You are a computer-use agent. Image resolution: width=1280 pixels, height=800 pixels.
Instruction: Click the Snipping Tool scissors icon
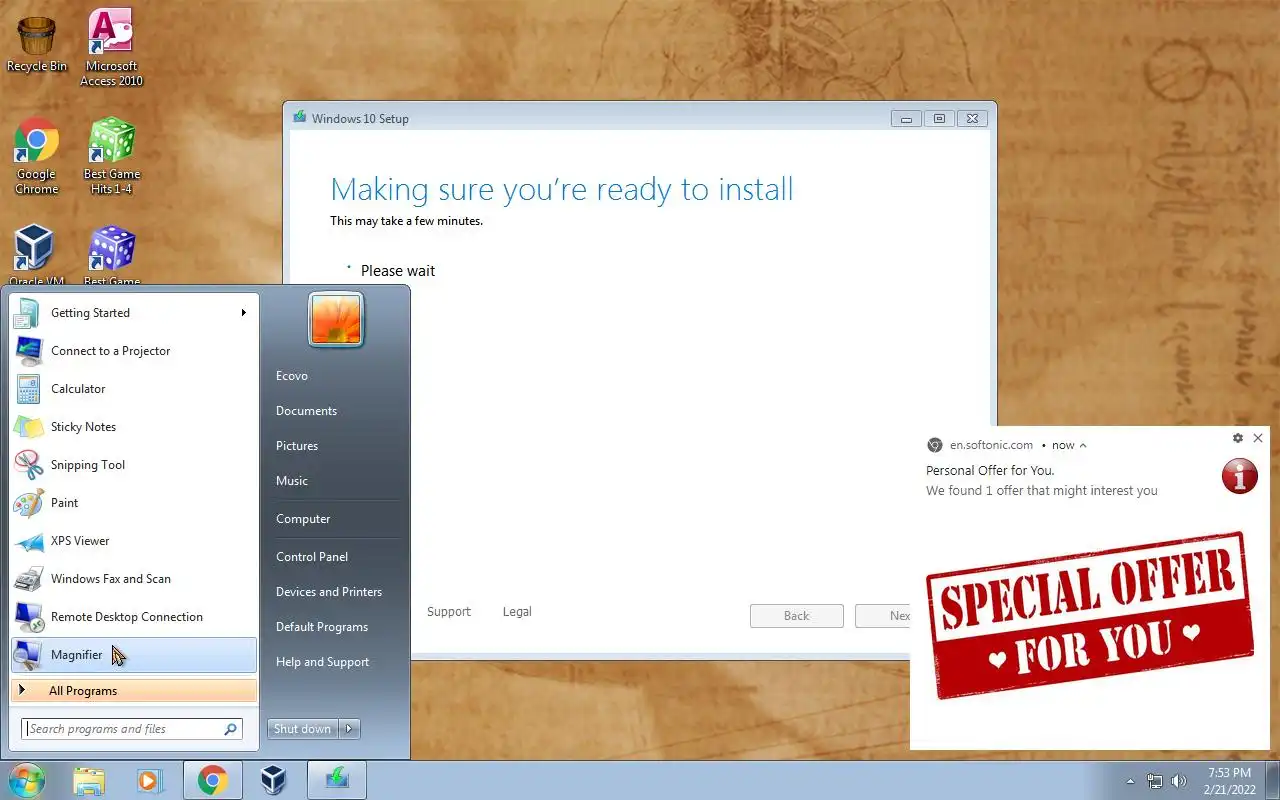[27, 465]
